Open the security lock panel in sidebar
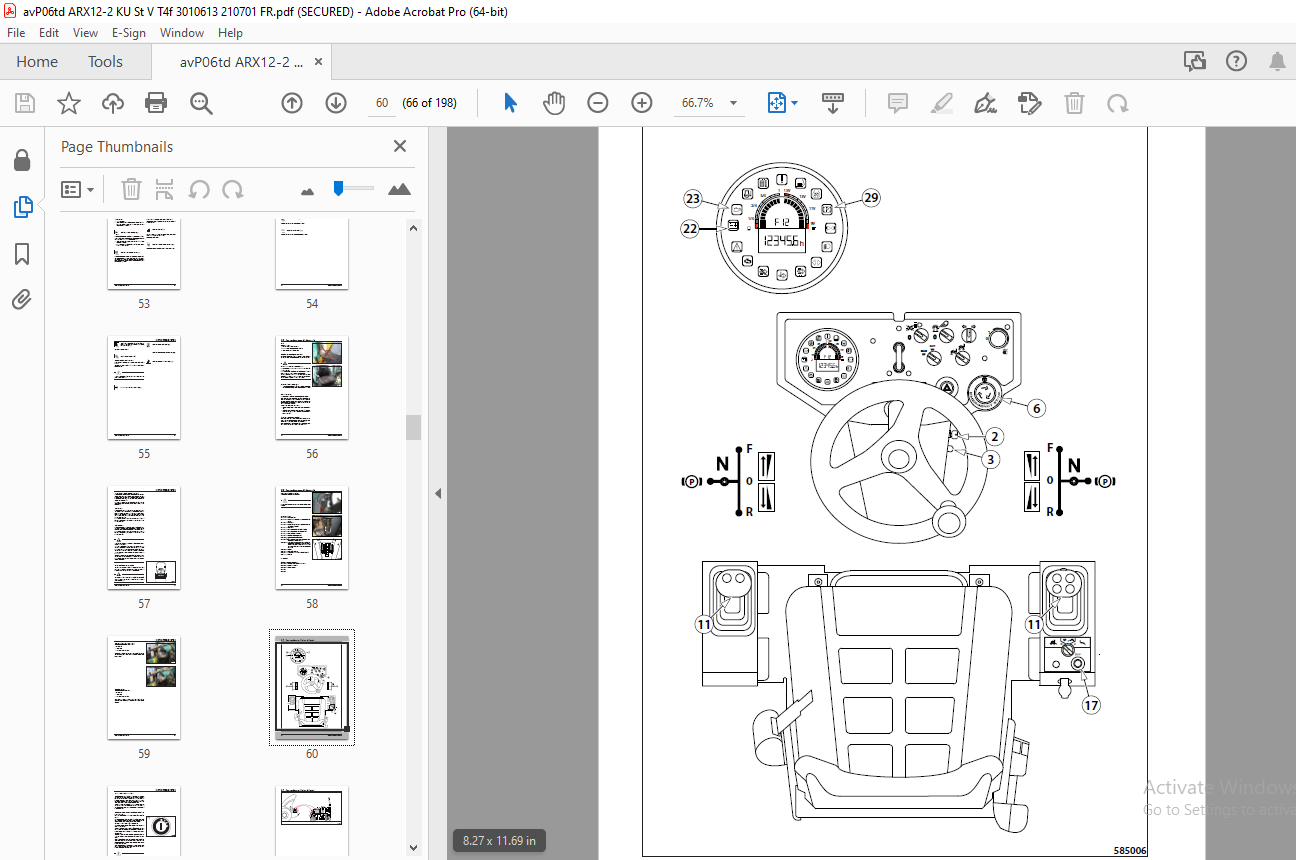Screen dimensions: 1296x860 coord(22,161)
